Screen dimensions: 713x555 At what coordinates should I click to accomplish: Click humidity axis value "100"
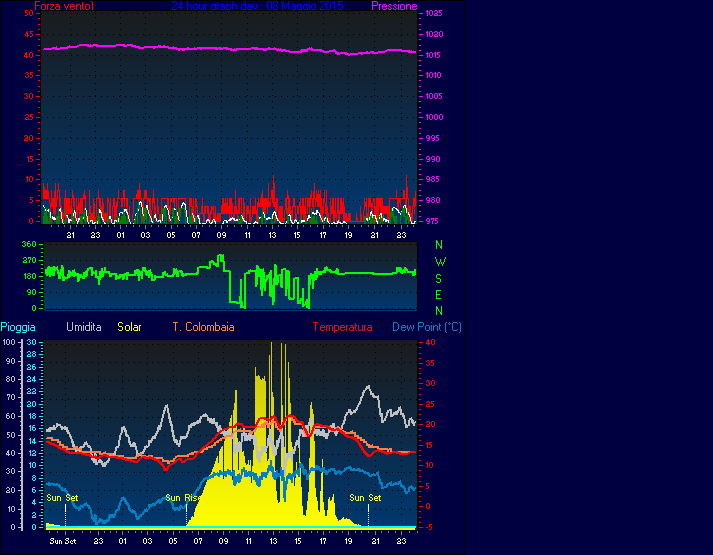[9, 342]
